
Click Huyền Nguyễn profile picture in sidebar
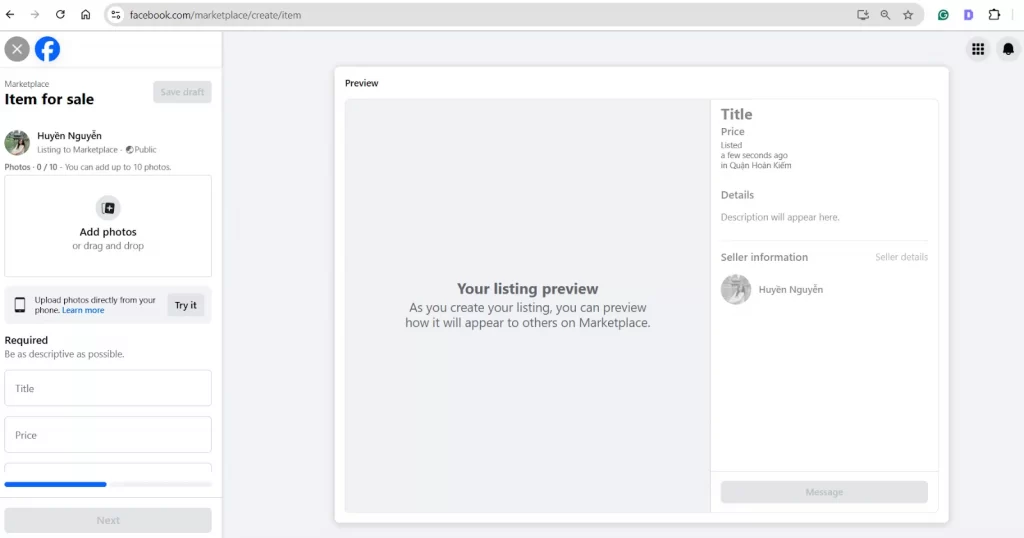17,142
